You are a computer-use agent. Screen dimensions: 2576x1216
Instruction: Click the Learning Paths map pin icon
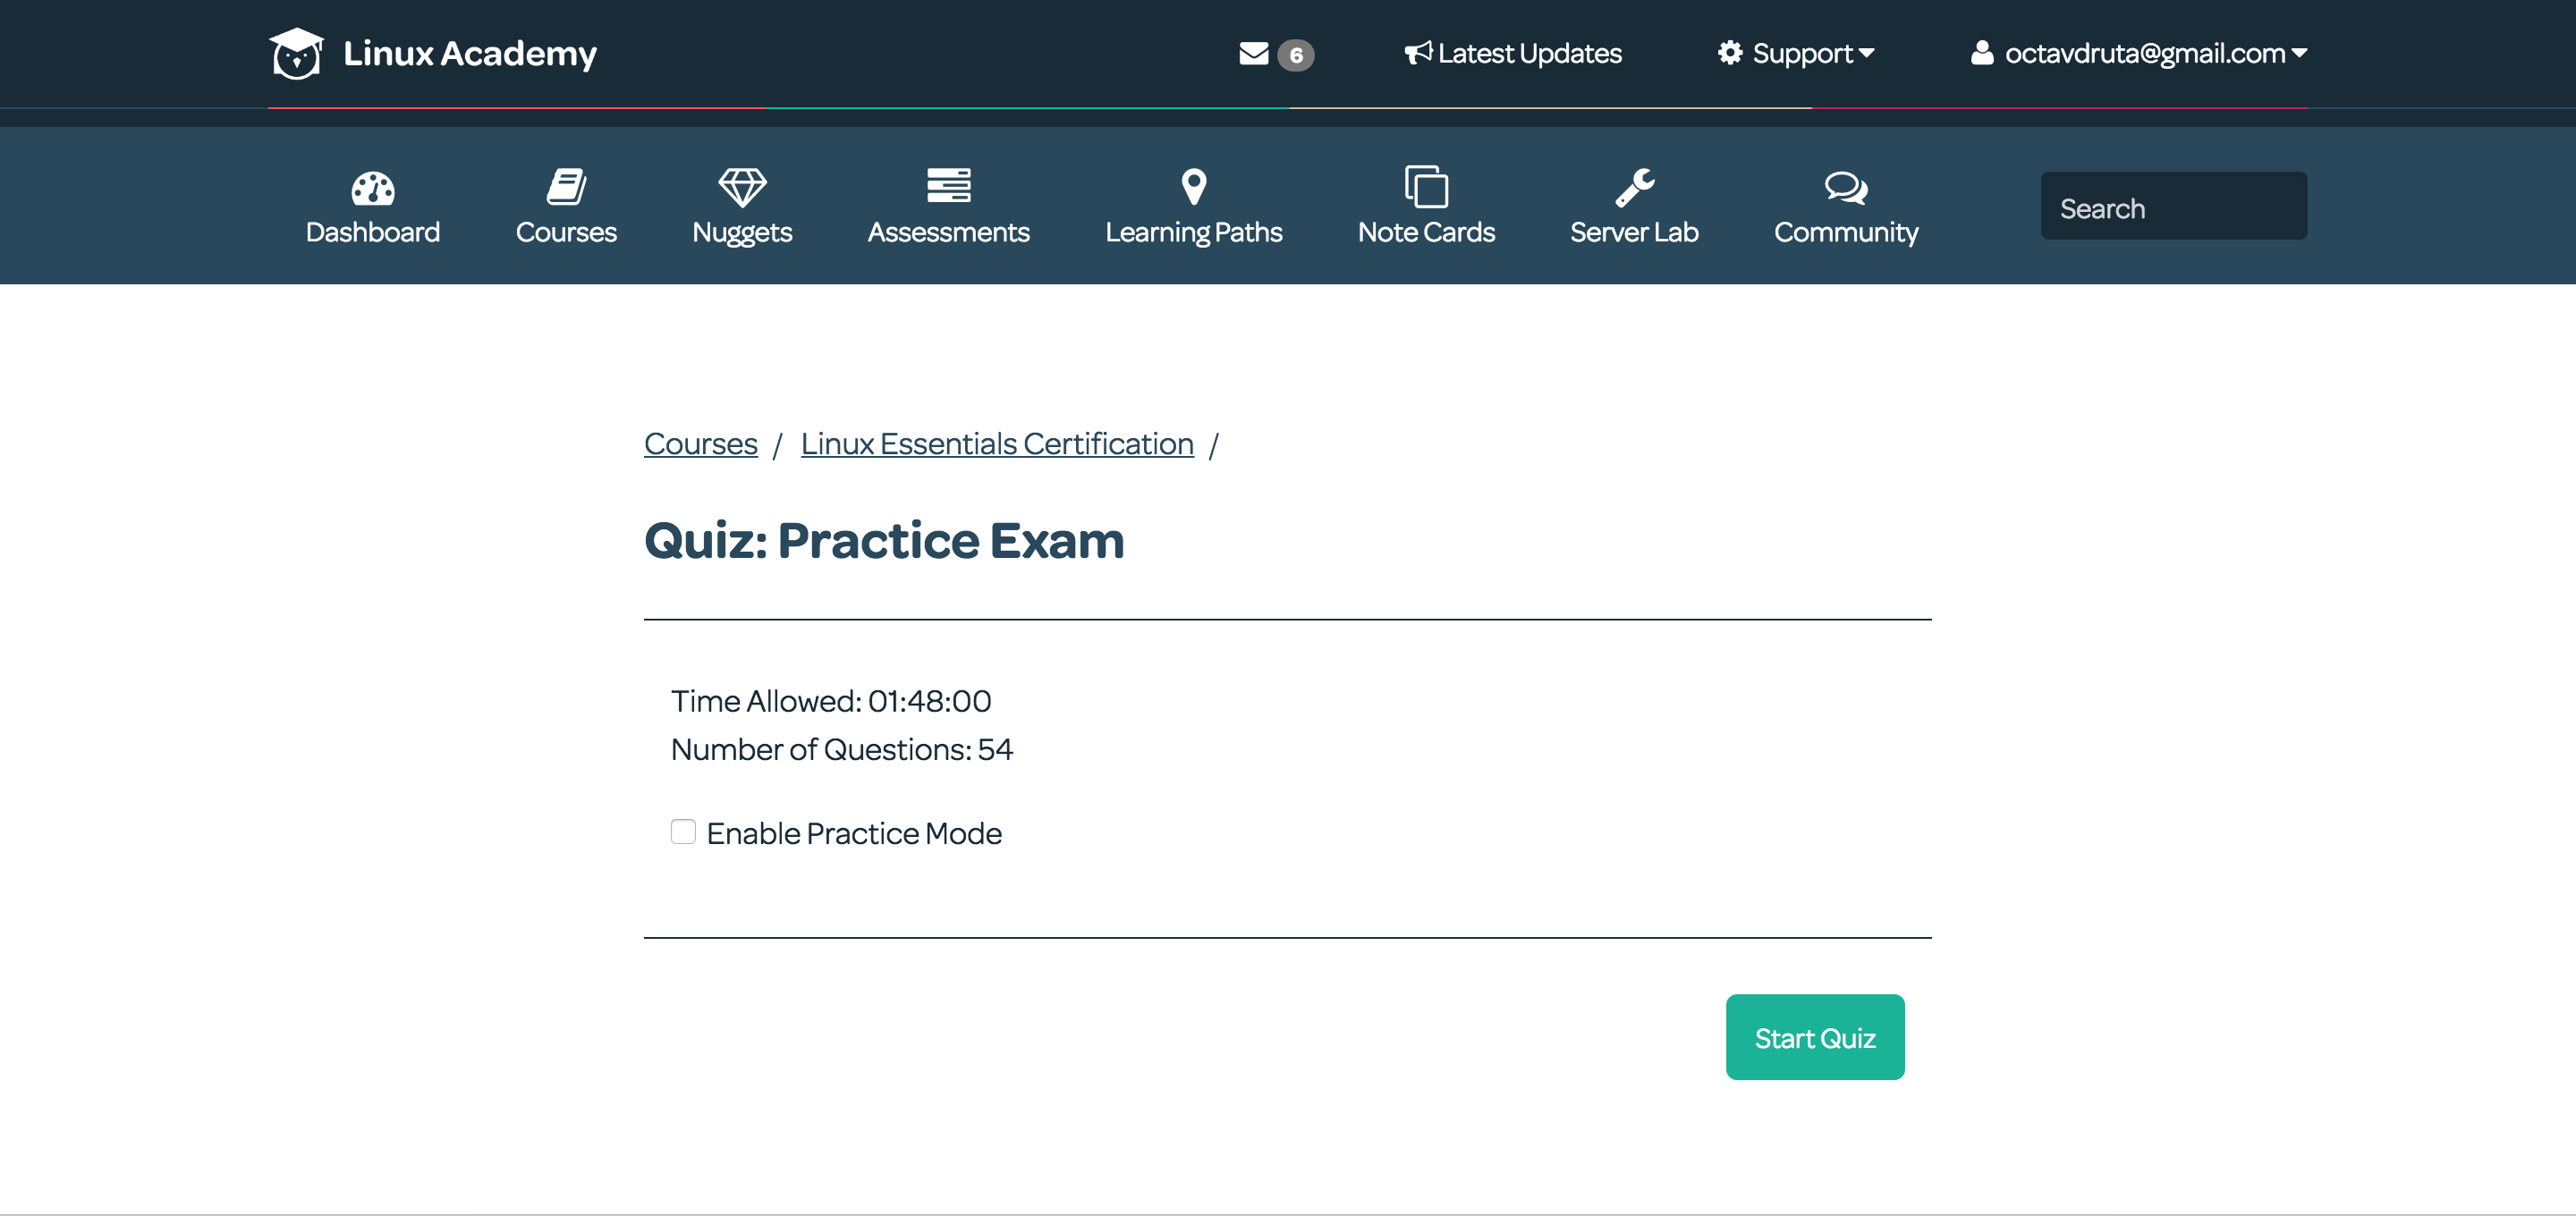click(x=1194, y=187)
